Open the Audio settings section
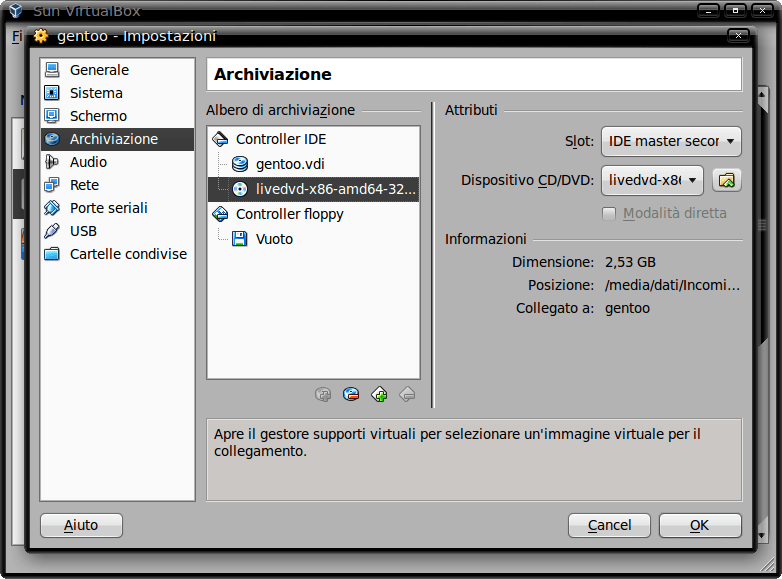The height and width of the screenshot is (579, 782). (88, 162)
